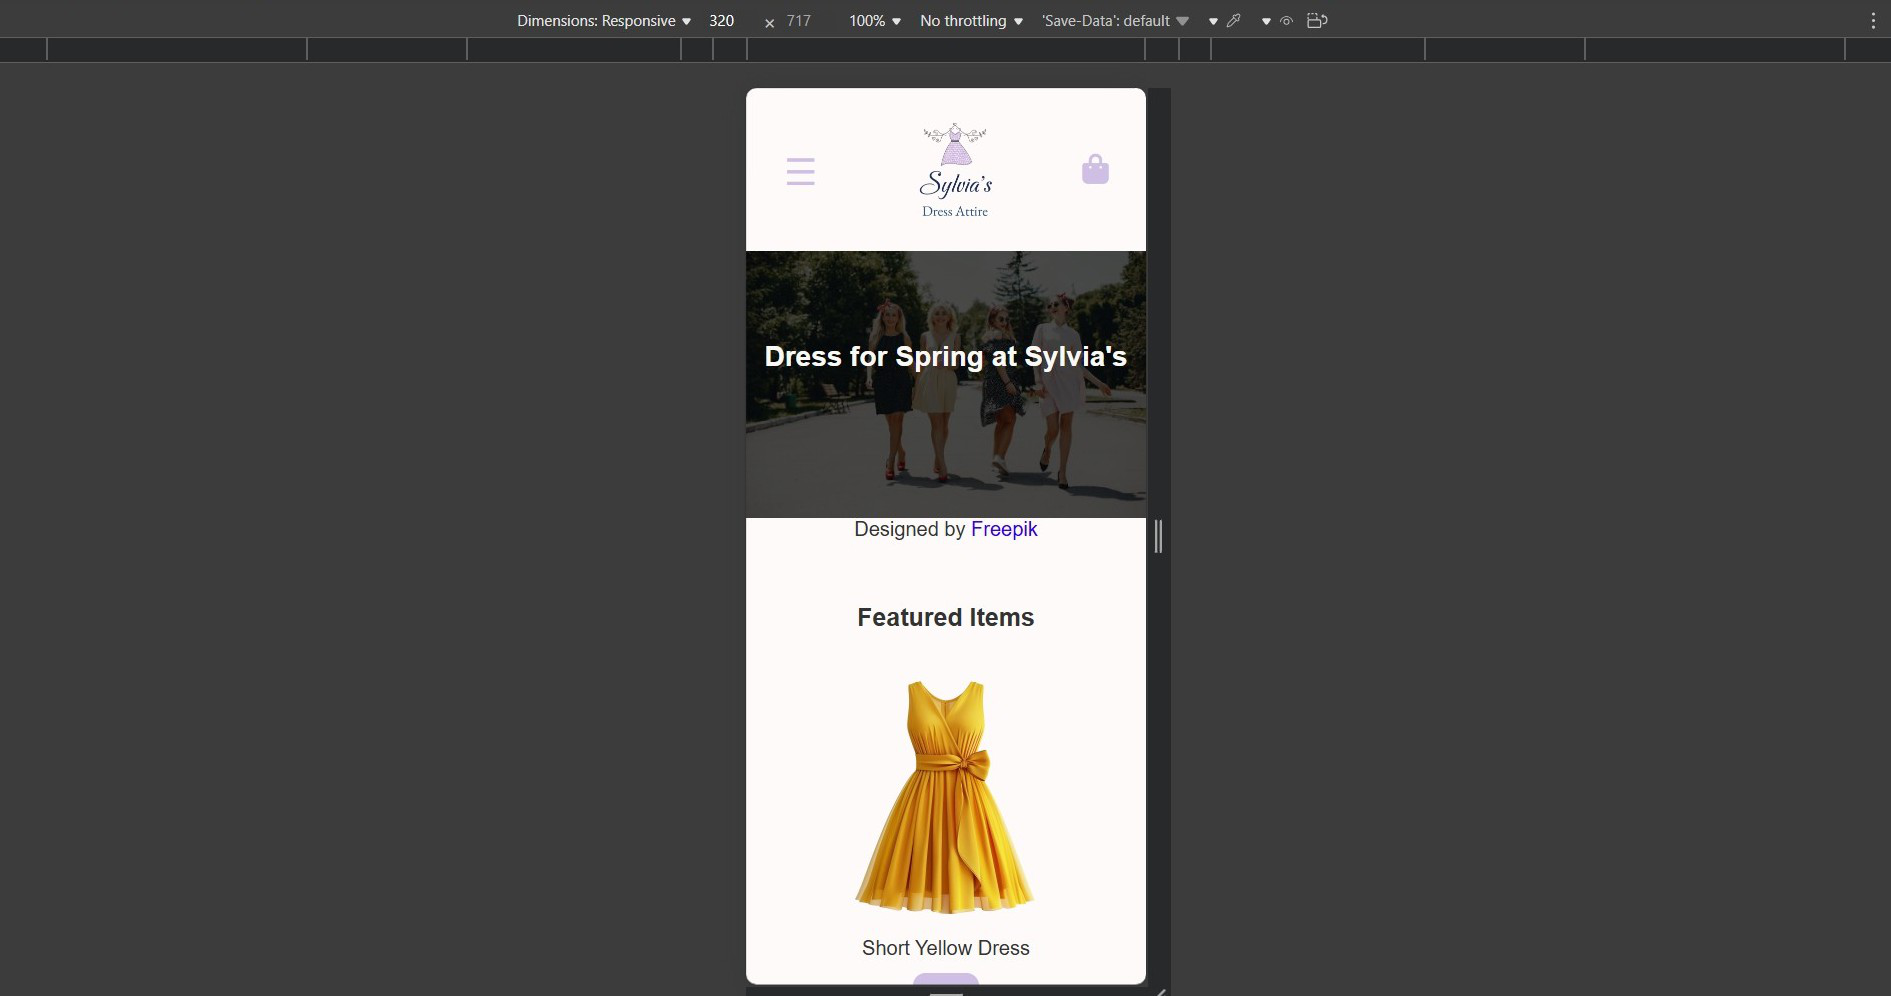Open the hamburger navigation menu
The image size is (1891, 996).
(800, 171)
